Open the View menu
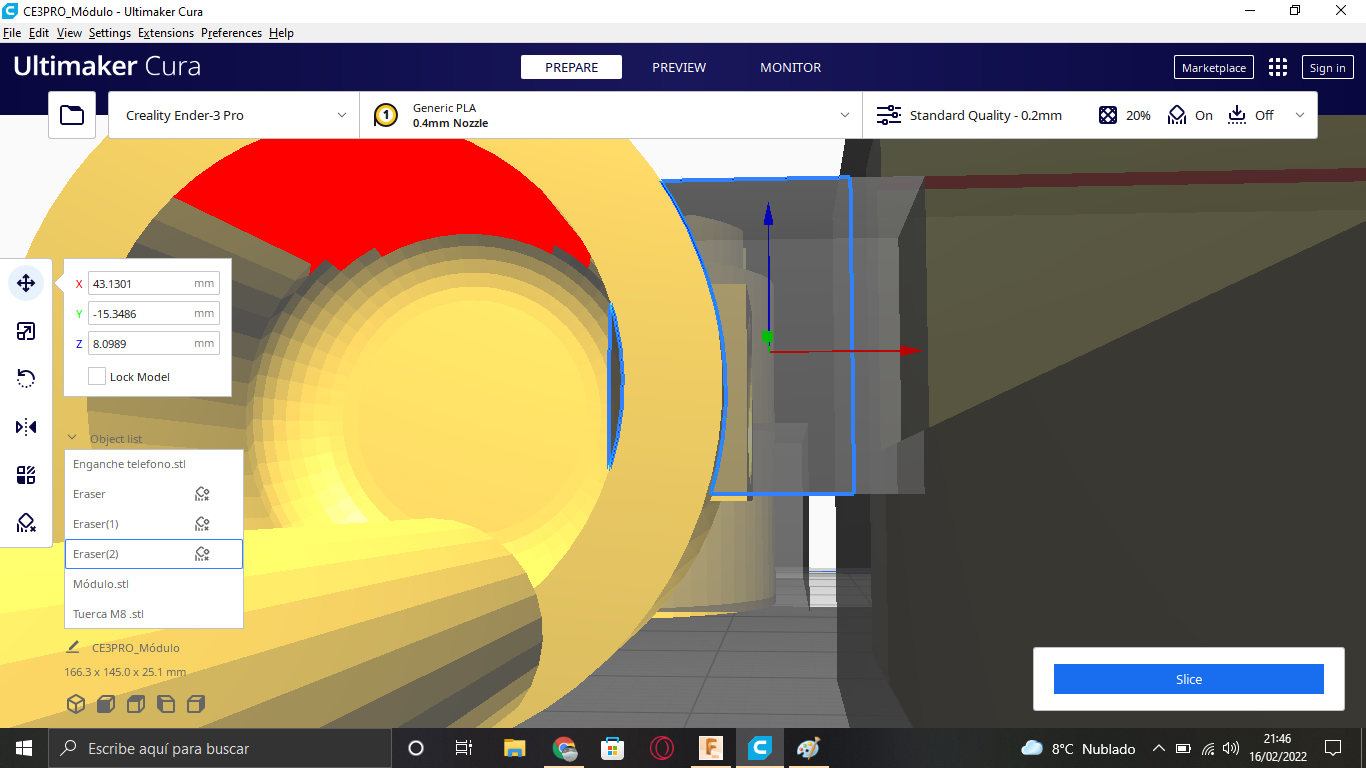Screen dimensions: 1366x768 [69, 33]
